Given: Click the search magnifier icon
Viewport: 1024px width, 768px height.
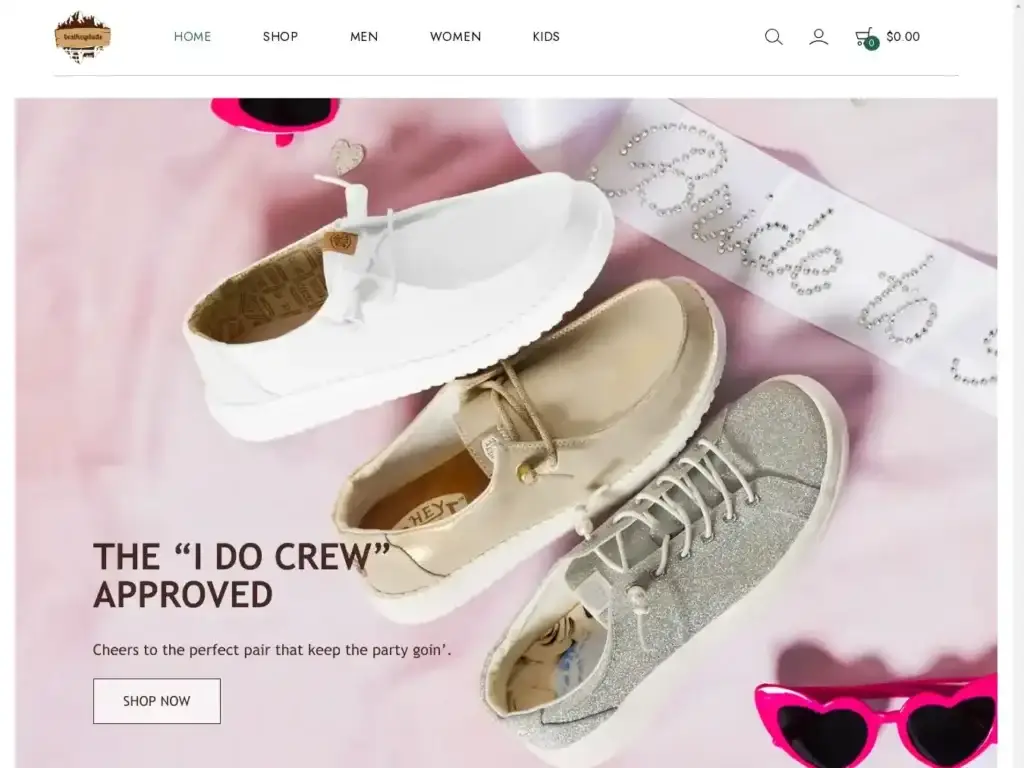Looking at the screenshot, I should coord(773,37).
